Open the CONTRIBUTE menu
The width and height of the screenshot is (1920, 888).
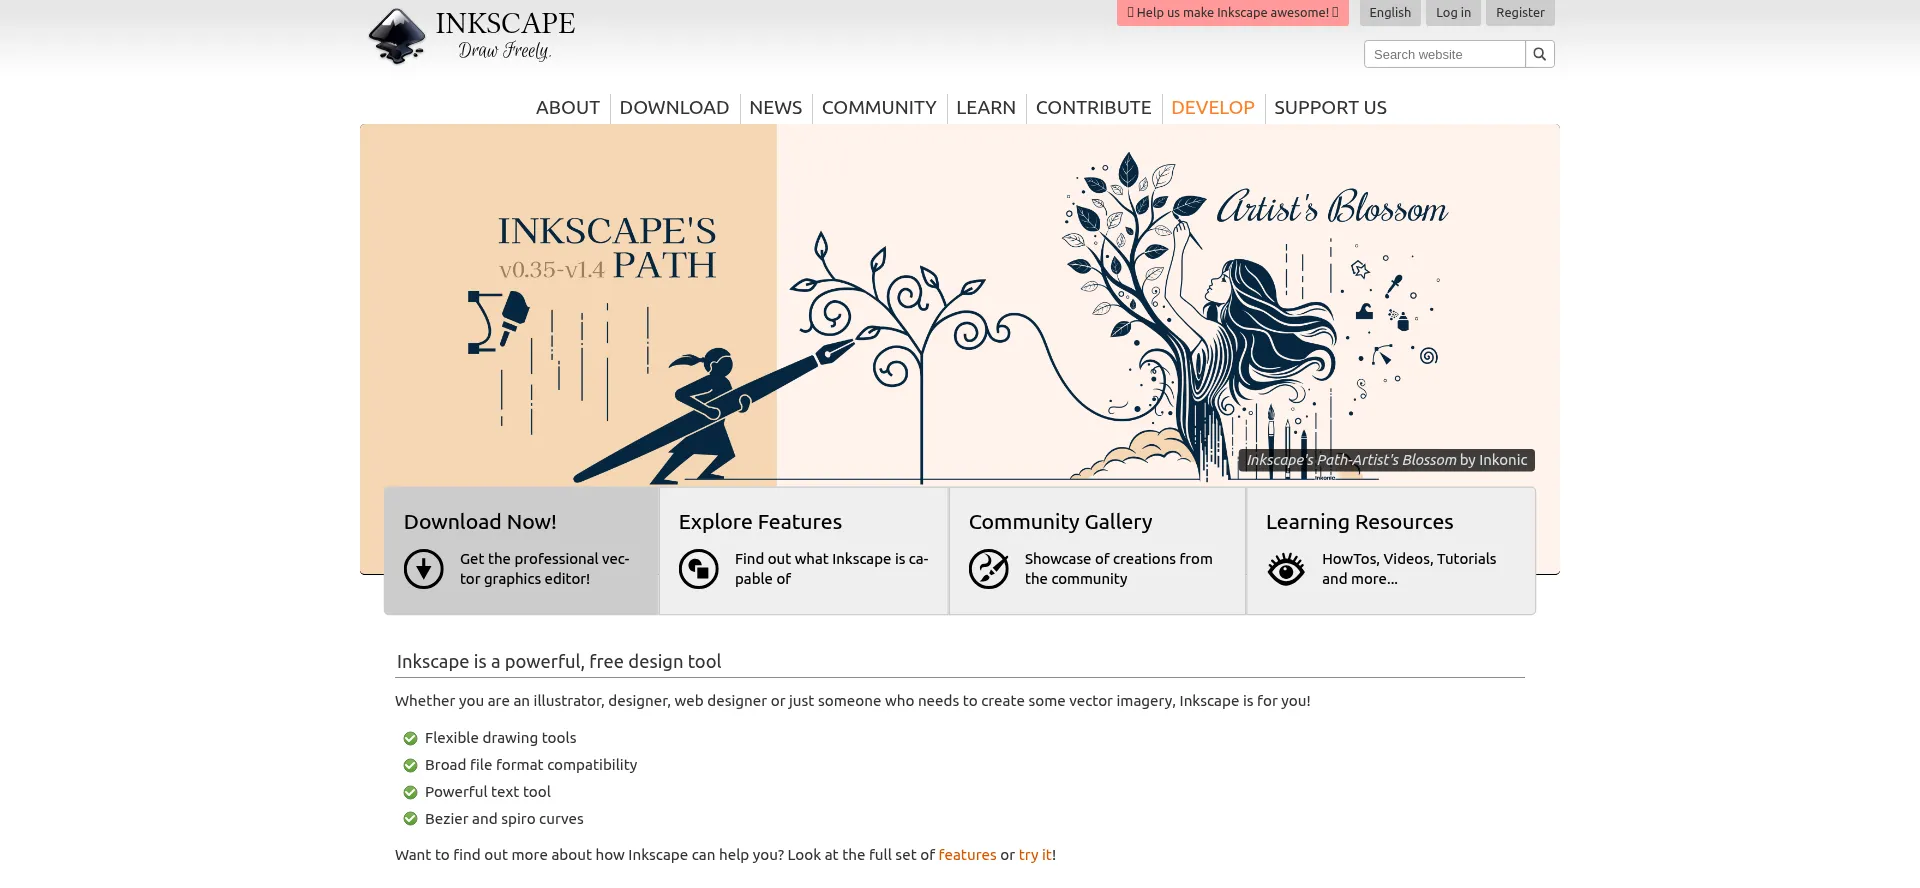pos(1094,107)
